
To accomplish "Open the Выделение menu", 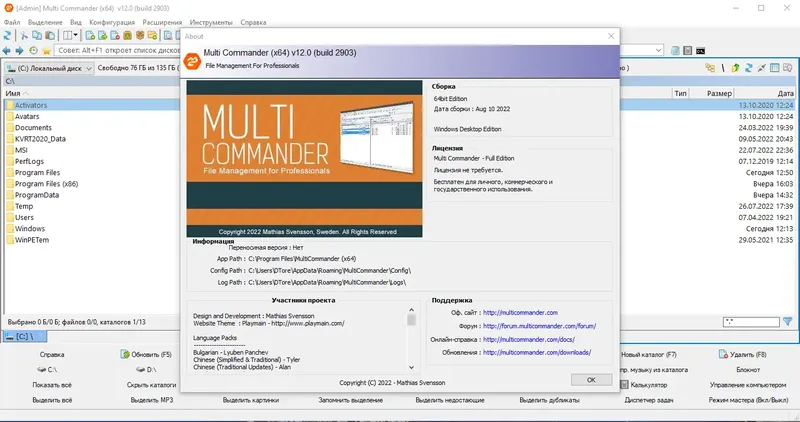I will pos(45,22).
